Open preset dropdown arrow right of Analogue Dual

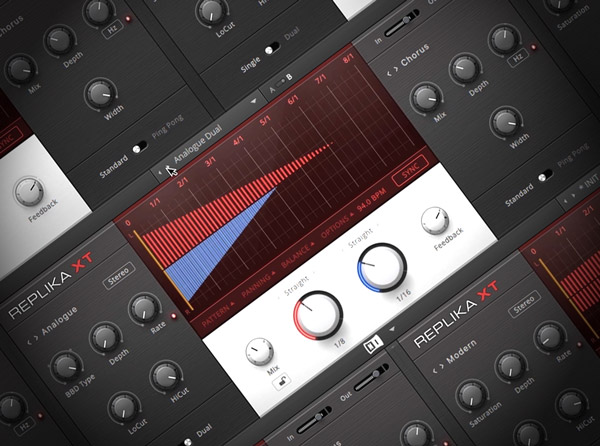[253, 102]
